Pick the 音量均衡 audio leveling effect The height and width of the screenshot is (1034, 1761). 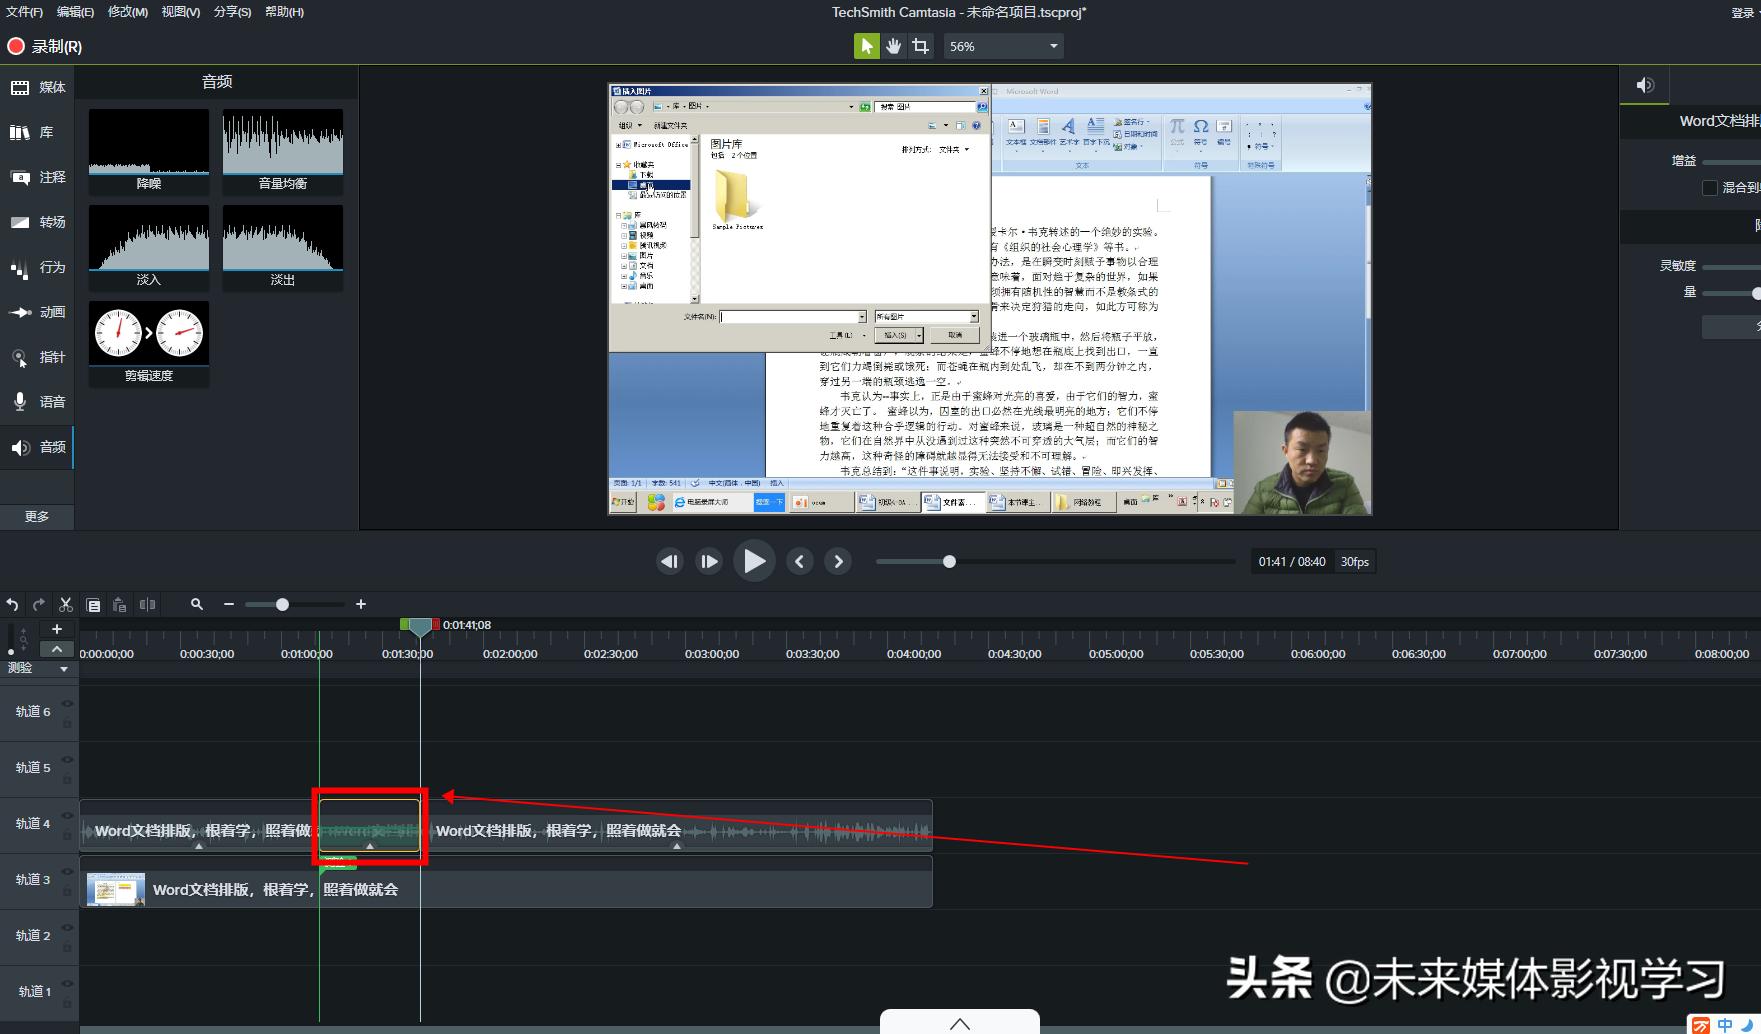(x=283, y=151)
